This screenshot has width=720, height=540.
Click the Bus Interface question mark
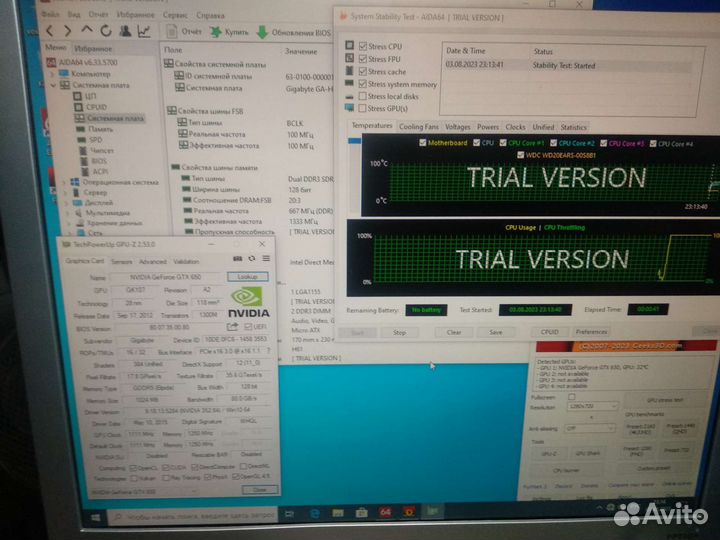(x=269, y=350)
